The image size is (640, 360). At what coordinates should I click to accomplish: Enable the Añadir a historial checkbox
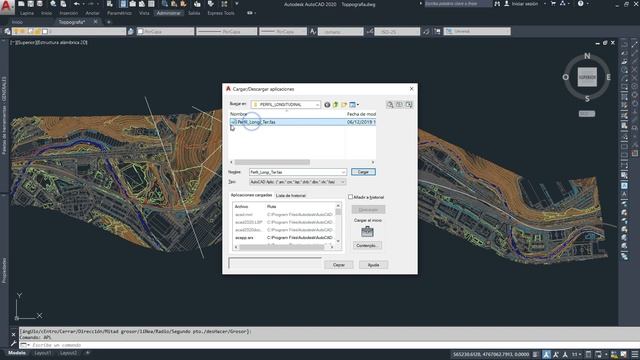350,197
